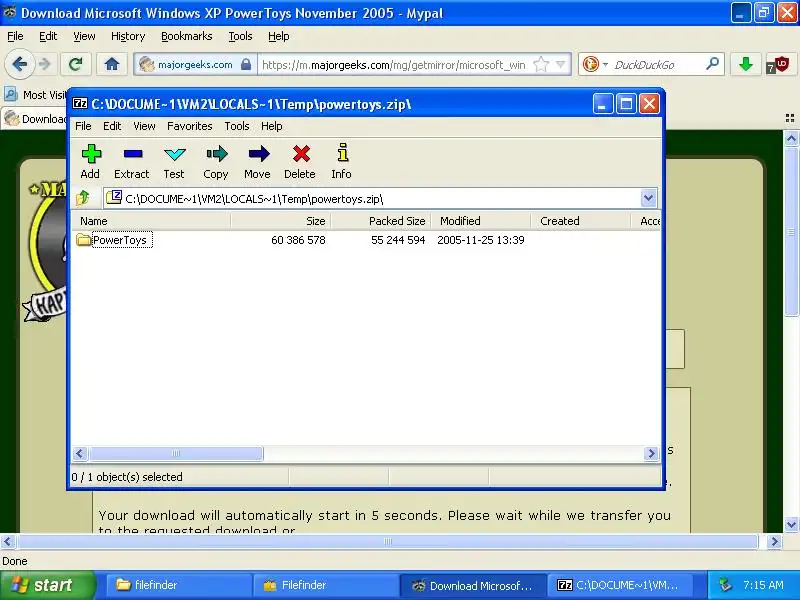The height and width of the screenshot is (600, 800).
Task: Open the uBlock Origin shield icon
Action: pyautogui.click(x=779, y=65)
